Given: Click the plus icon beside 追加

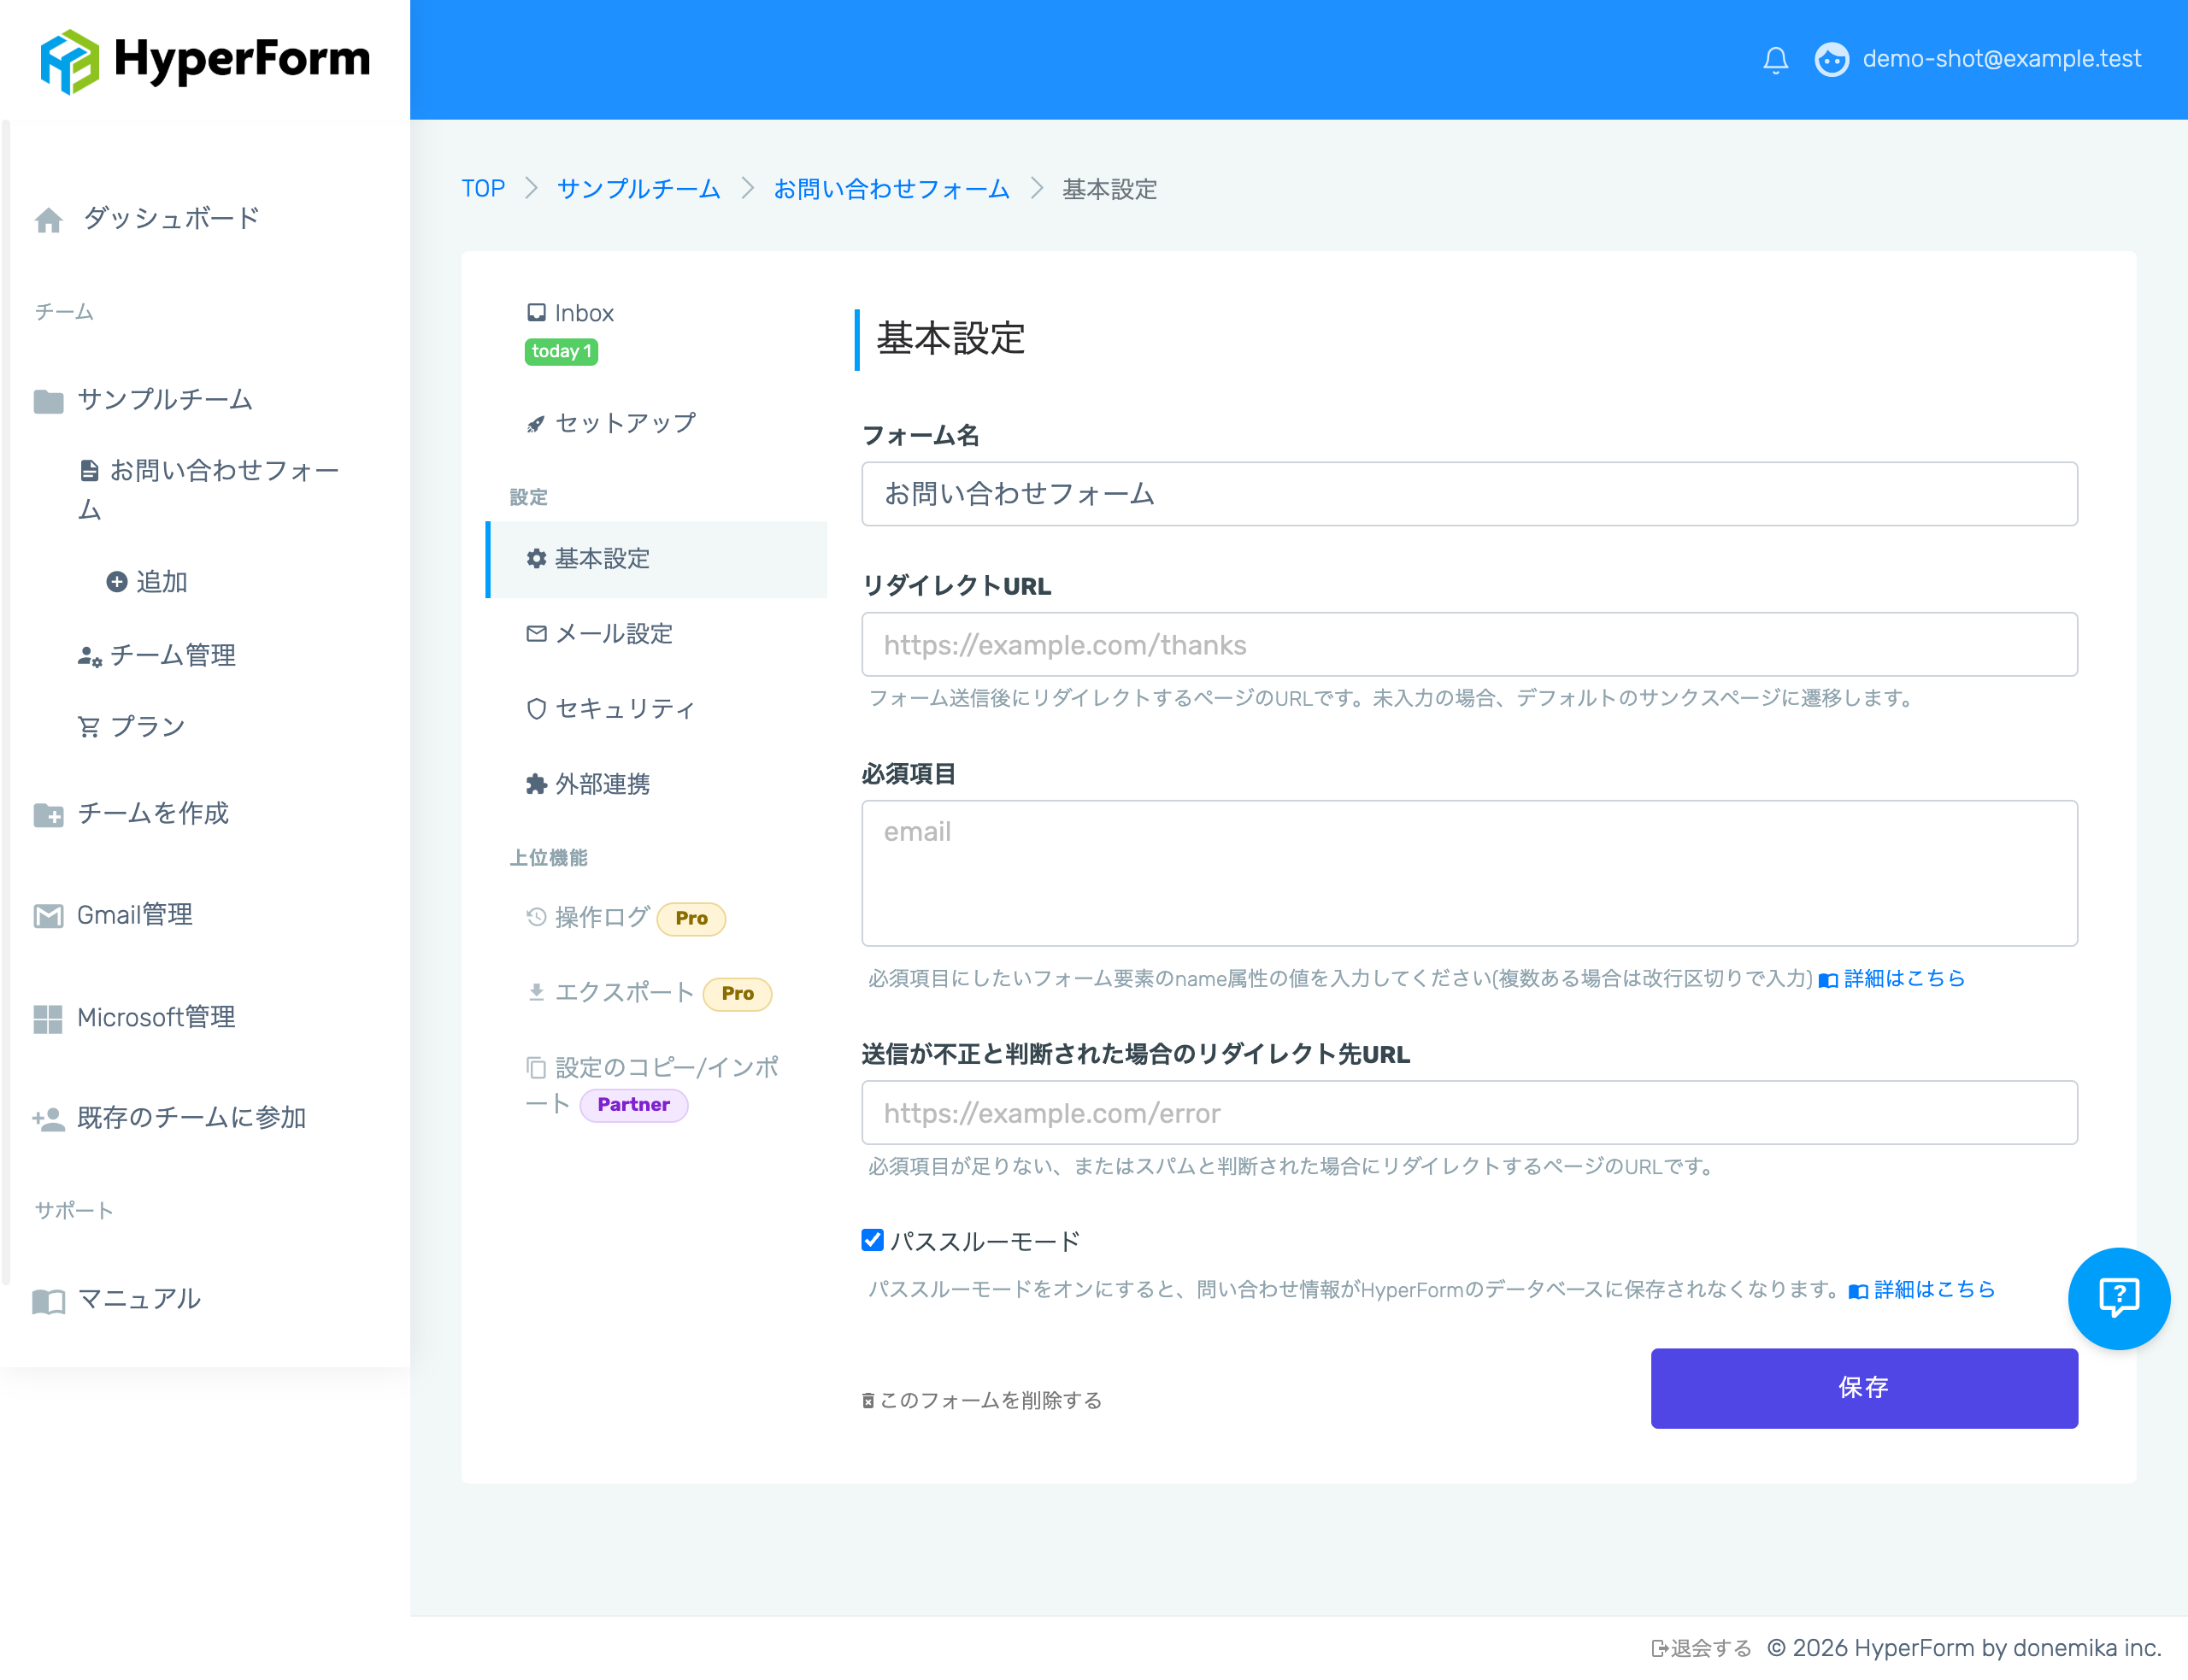Looking at the screenshot, I should click(x=117, y=581).
